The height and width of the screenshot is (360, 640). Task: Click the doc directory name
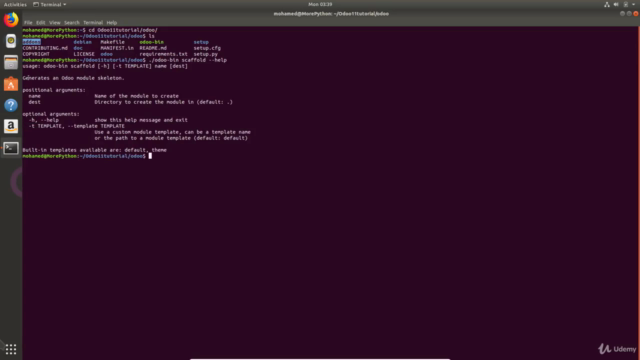click(x=78, y=48)
